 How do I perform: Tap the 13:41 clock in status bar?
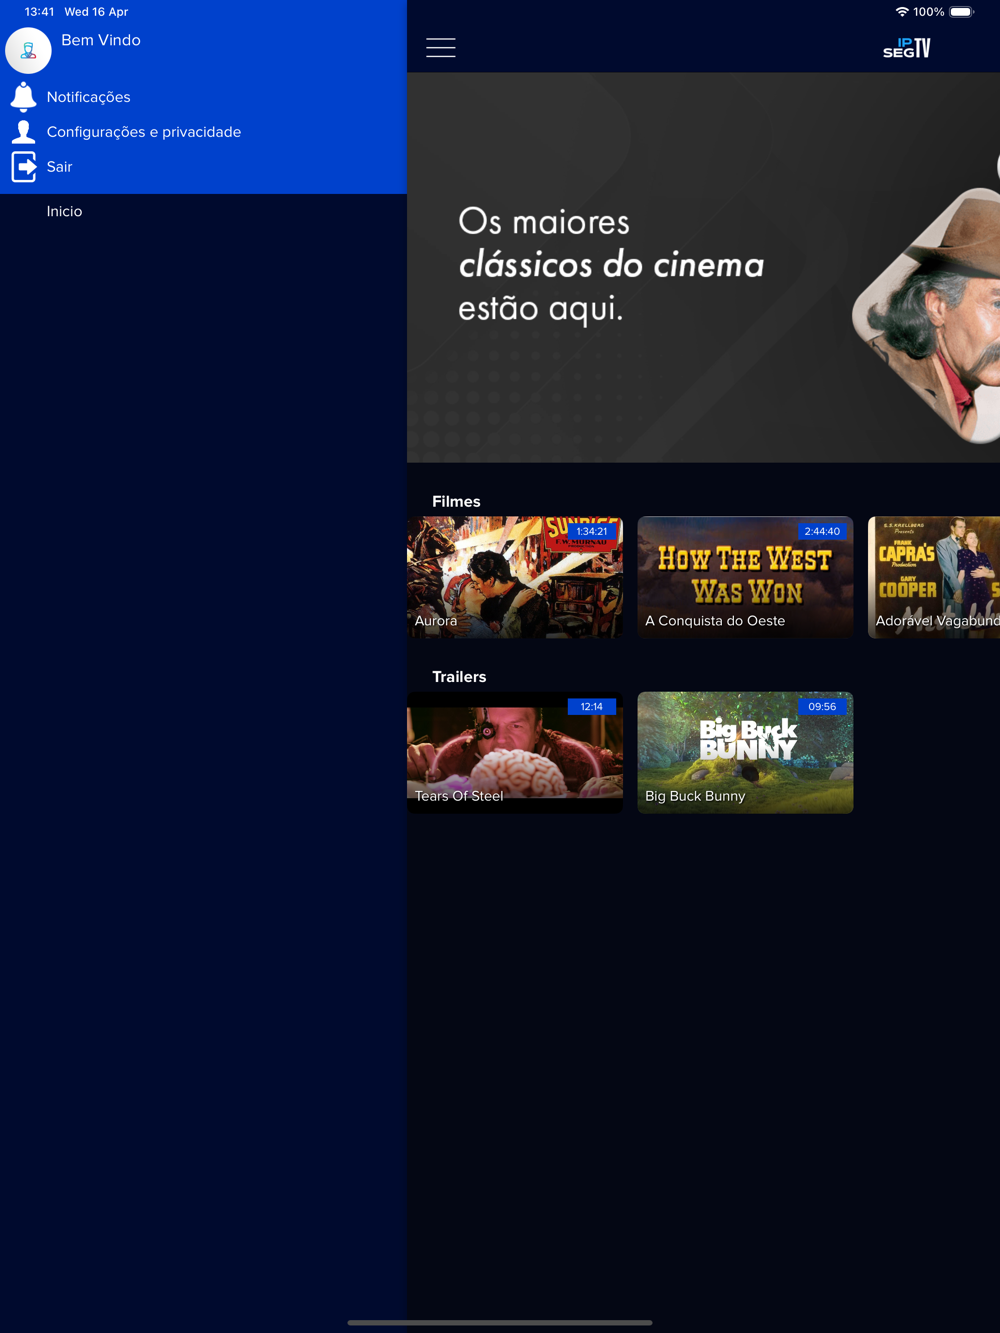39,12
